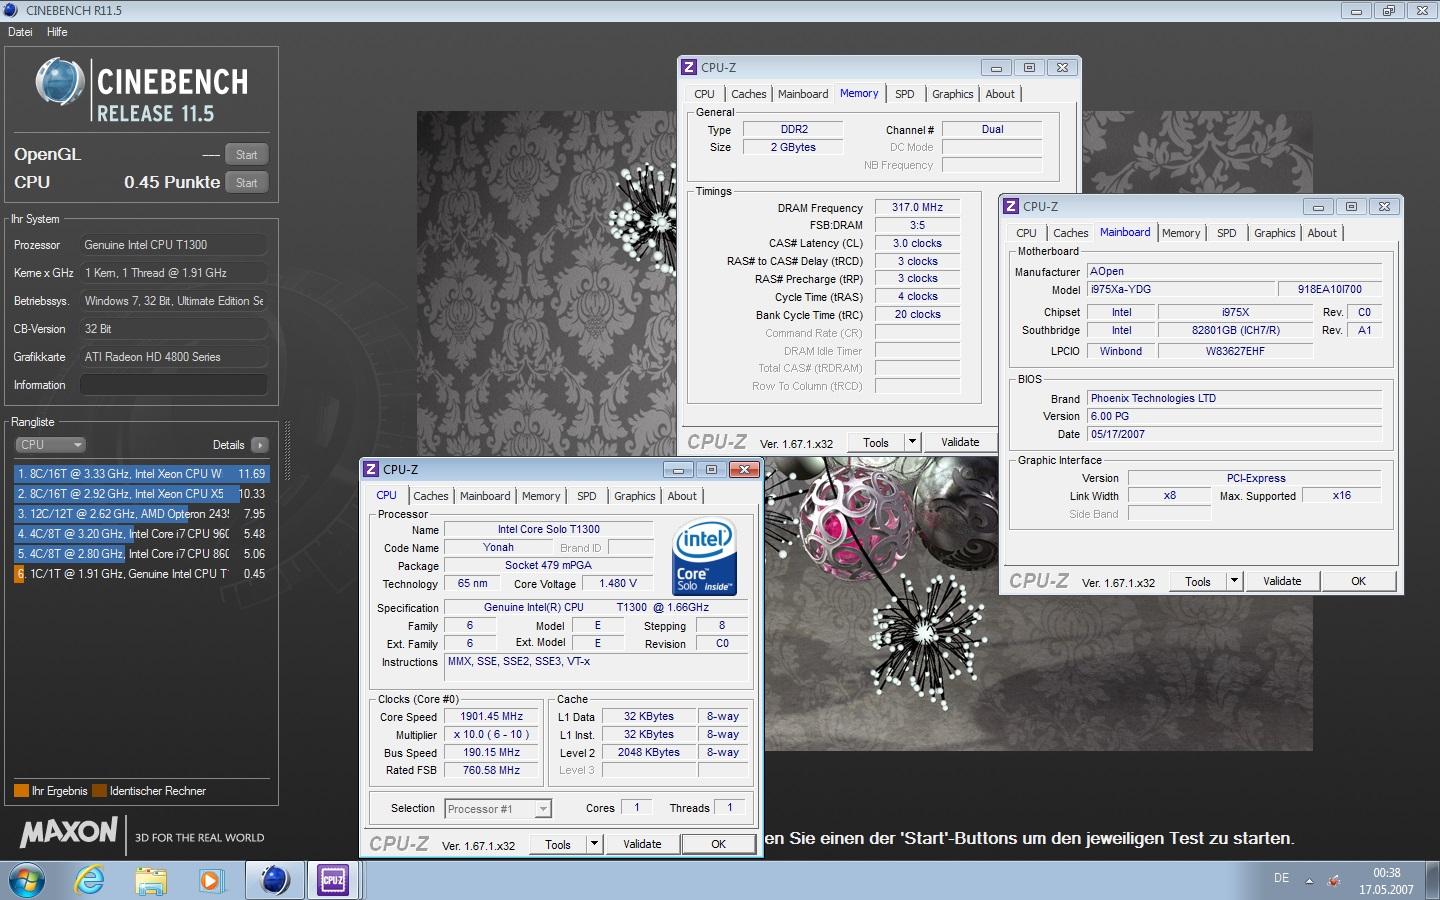Select ranking row Xeon 3.33 GHz 11.69
Image resolution: width=1440 pixels, height=900 pixels.
(141, 474)
